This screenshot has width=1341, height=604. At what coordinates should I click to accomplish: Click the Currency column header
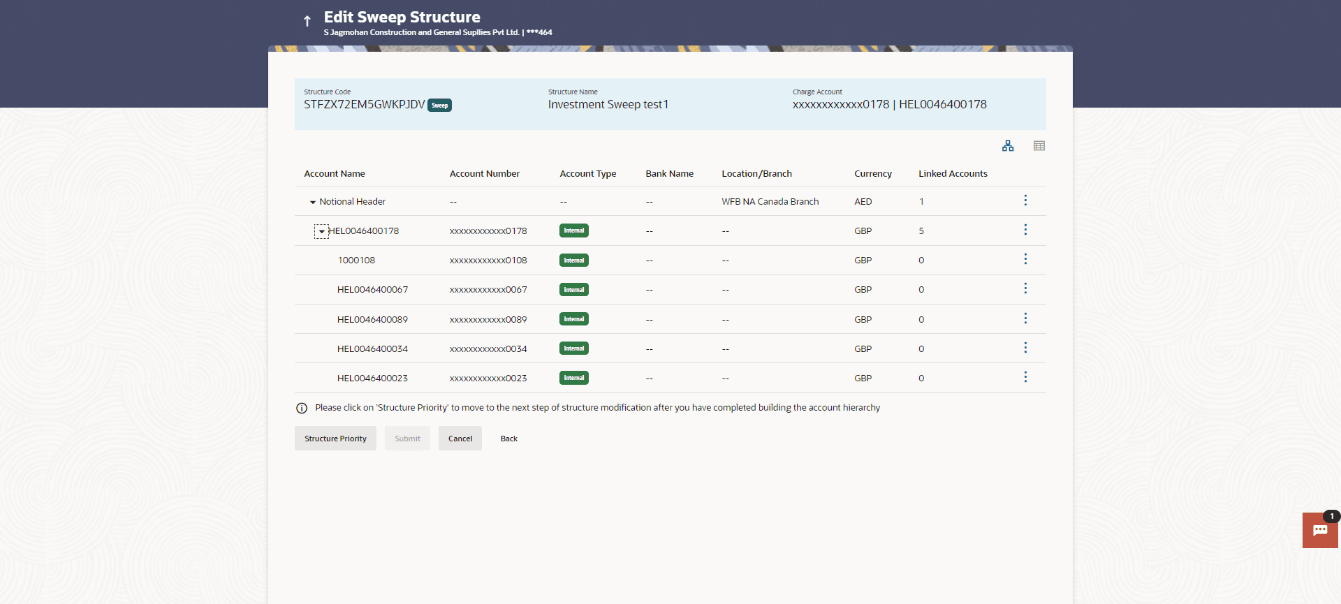point(873,173)
